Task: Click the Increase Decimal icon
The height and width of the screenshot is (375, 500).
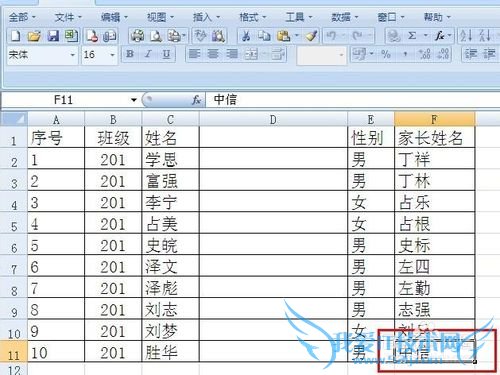Action: click(x=425, y=54)
